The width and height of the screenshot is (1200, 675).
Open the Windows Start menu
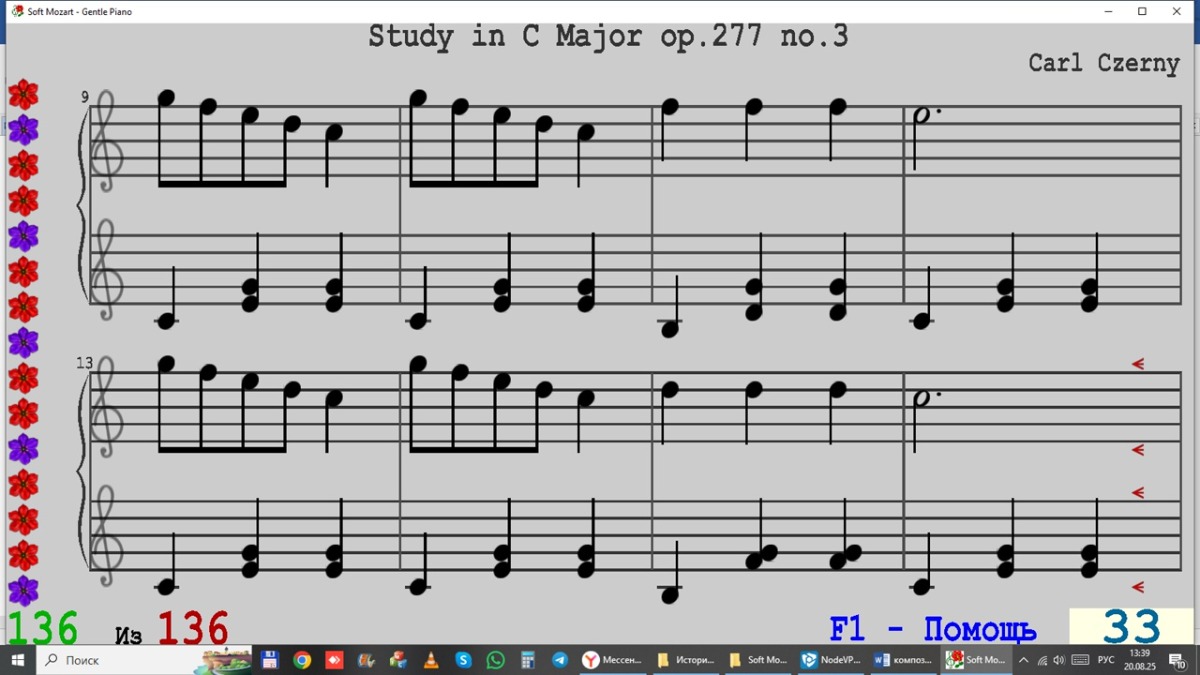tap(17, 660)
